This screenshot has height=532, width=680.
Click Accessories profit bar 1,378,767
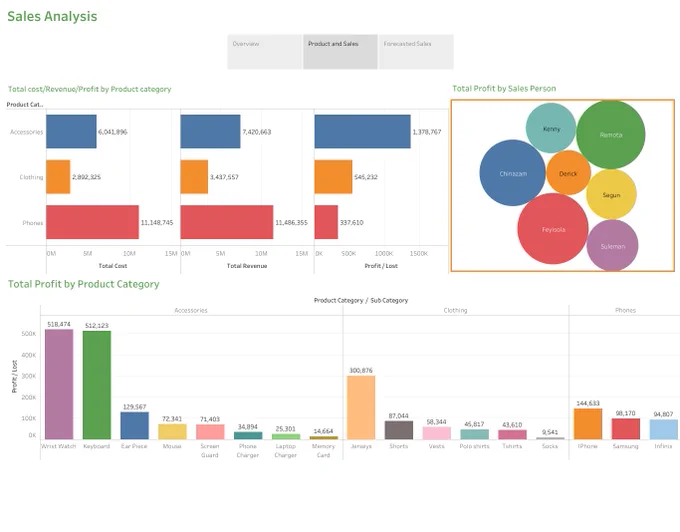(x=363, y=131)
